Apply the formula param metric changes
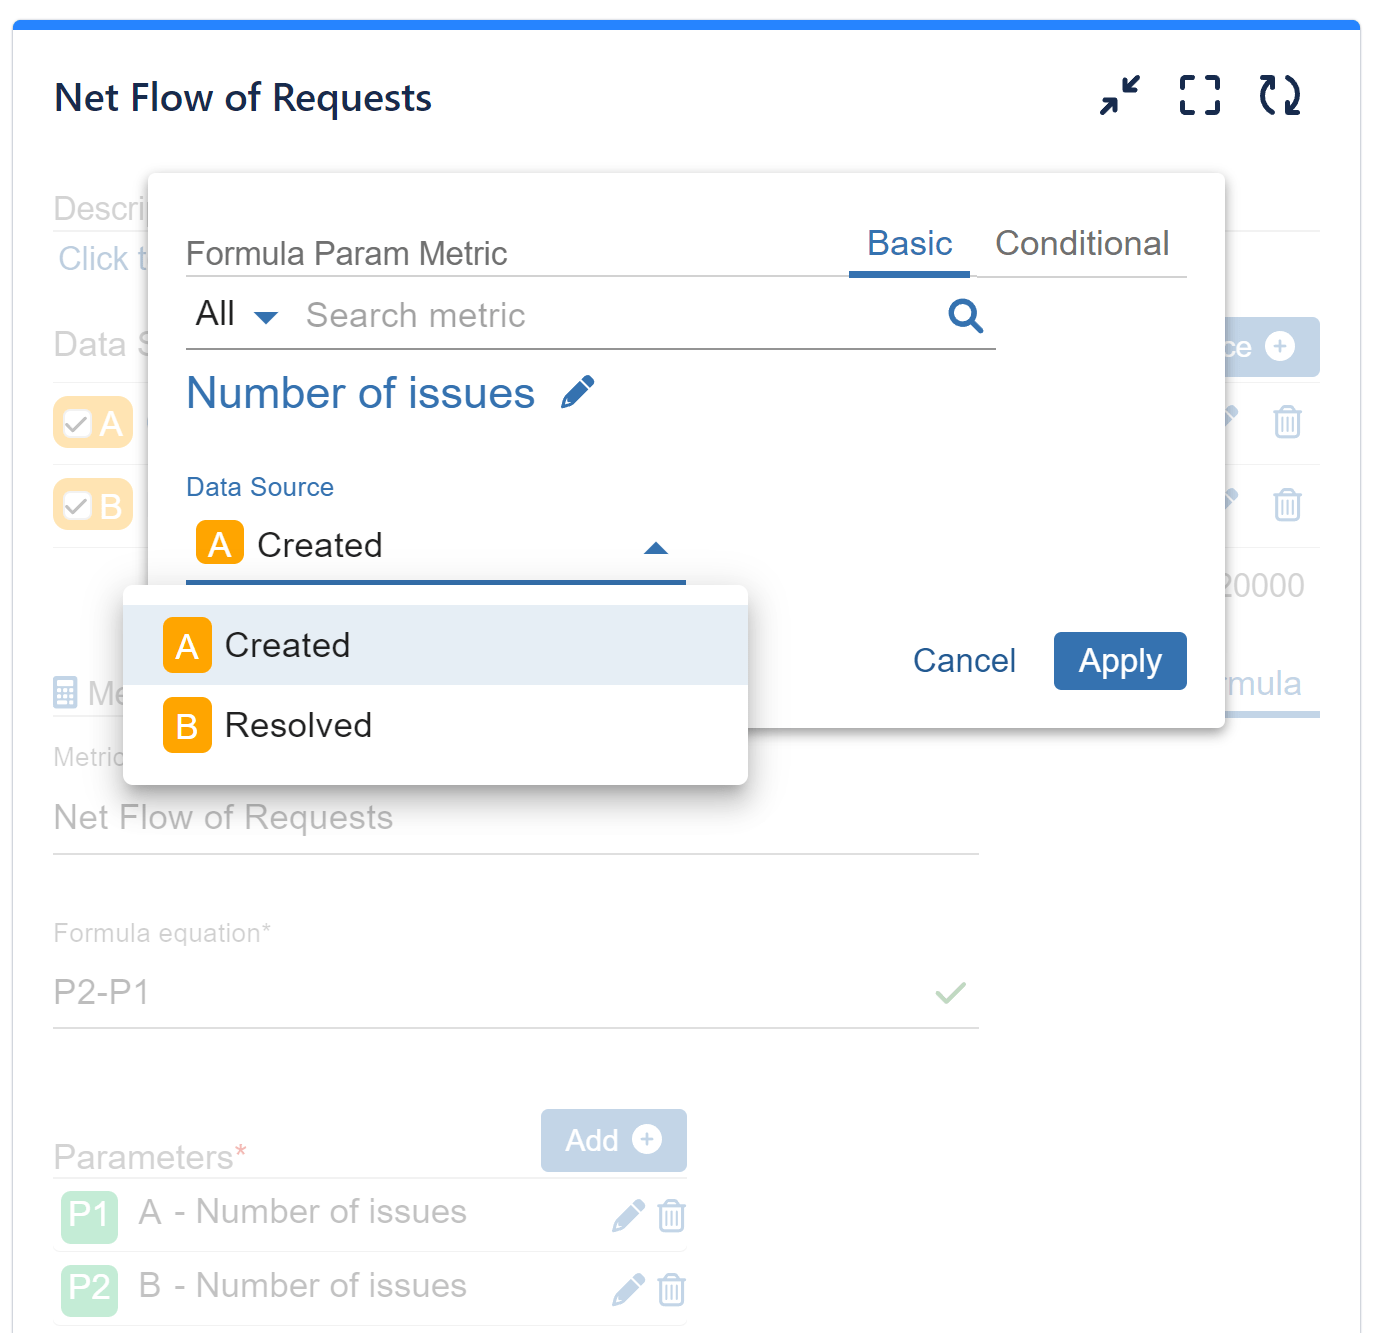This screenshot has width=1376, height=1333. (x=1119, y=661)
